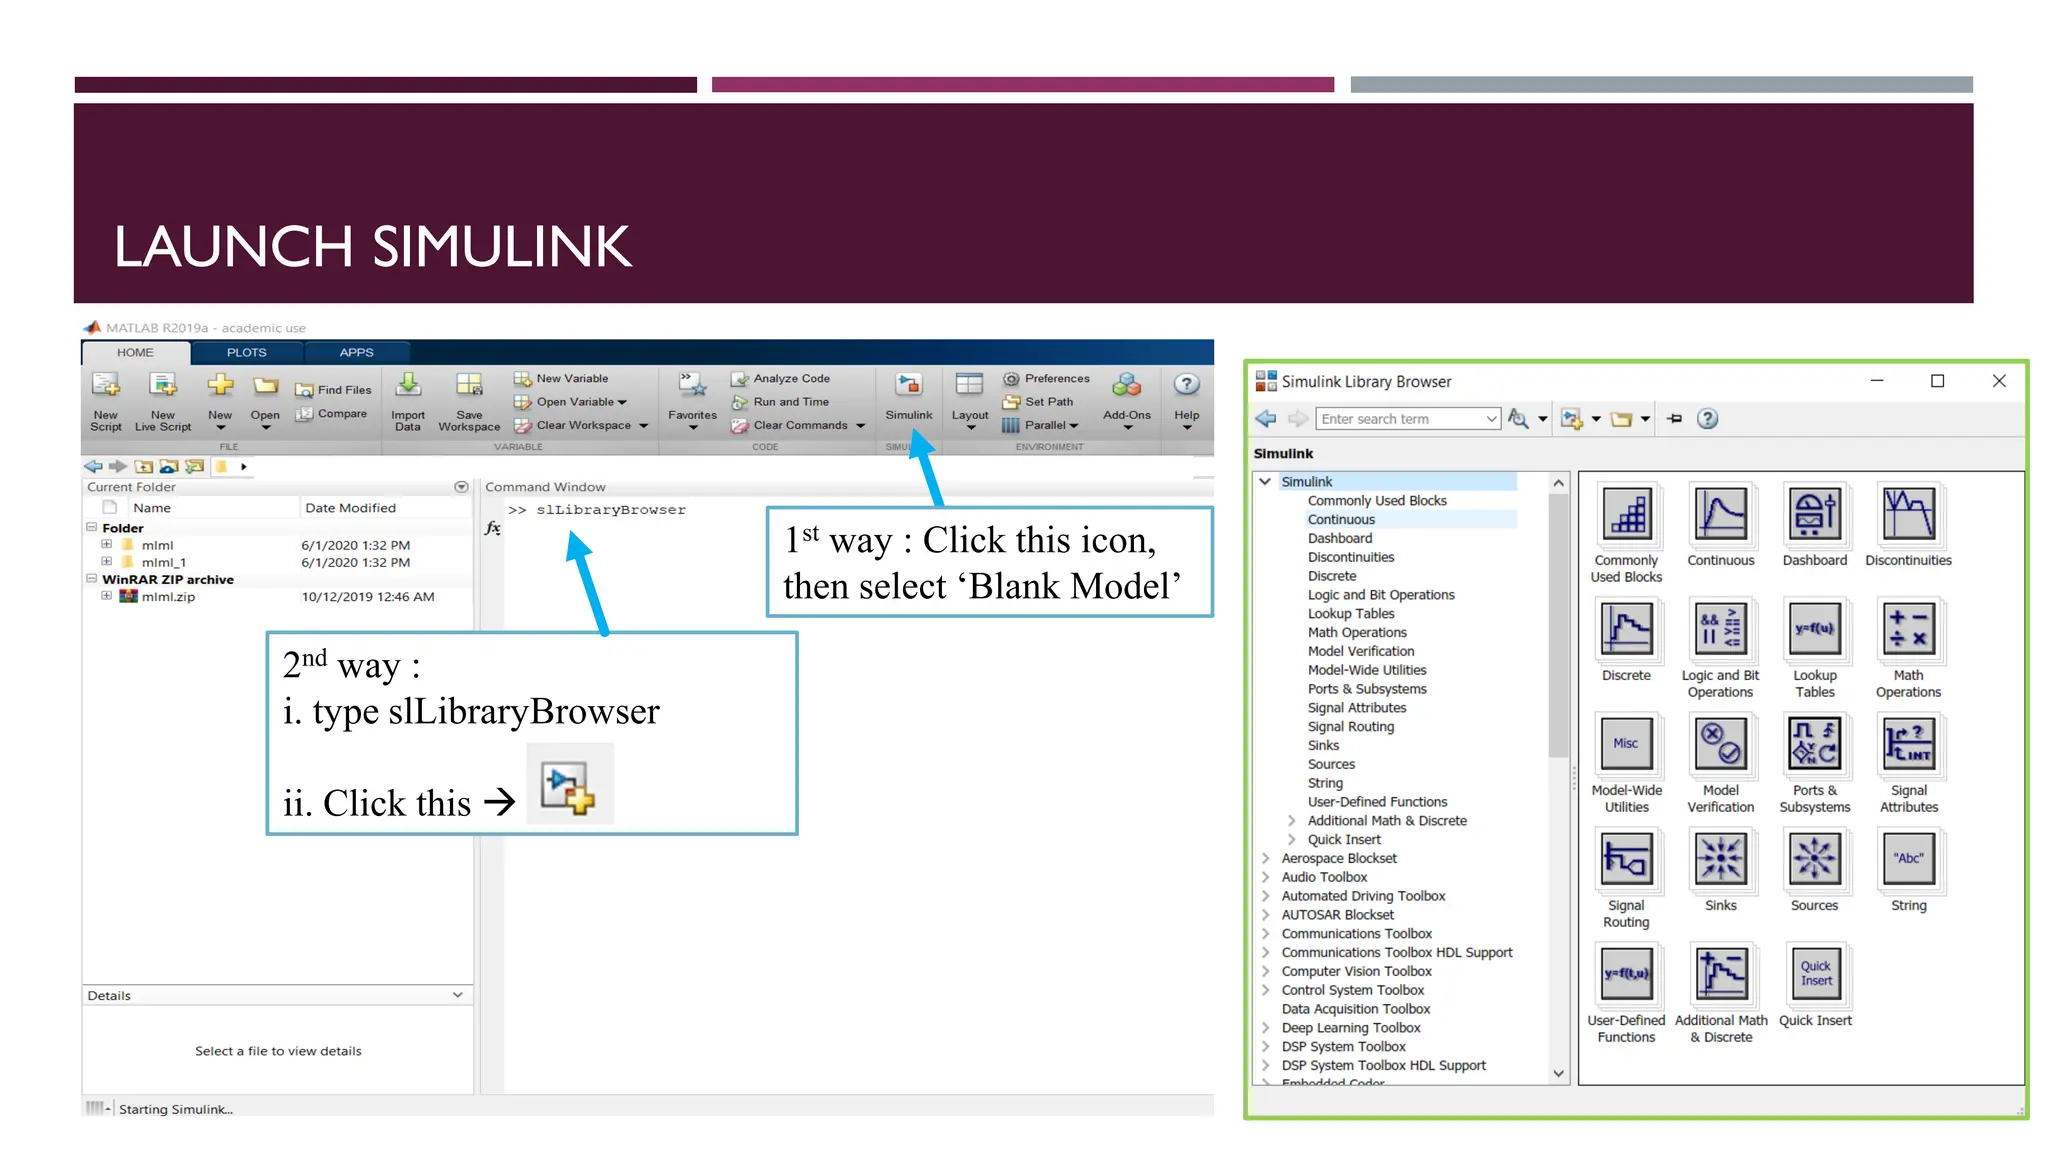Click the library tree vertical scrollbar
This screenshot has height=1152, width=2048.
pos(1558,625)
